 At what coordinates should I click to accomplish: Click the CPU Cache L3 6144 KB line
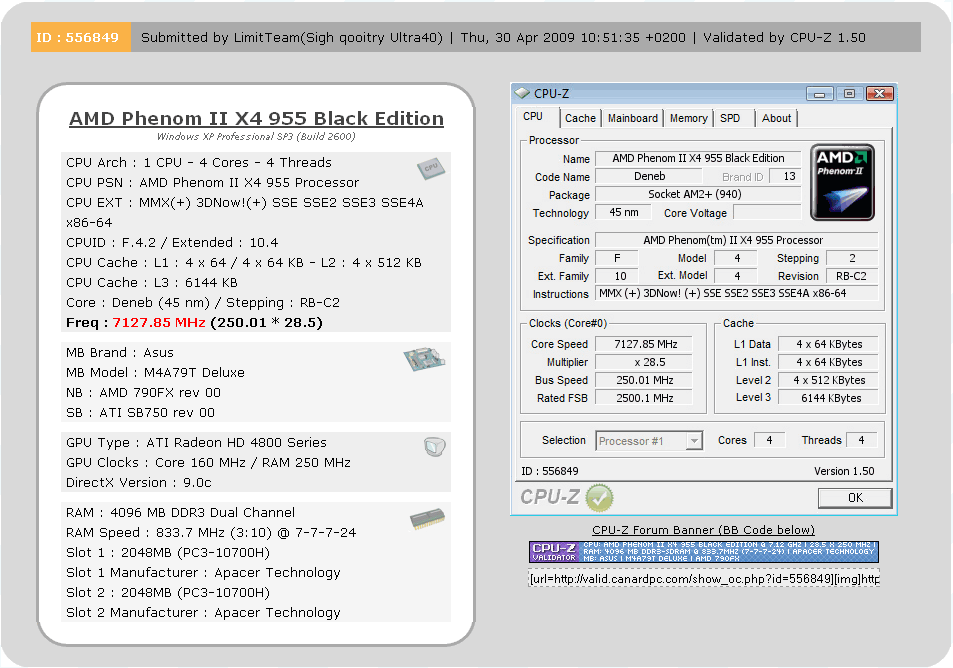pos(152,283)
